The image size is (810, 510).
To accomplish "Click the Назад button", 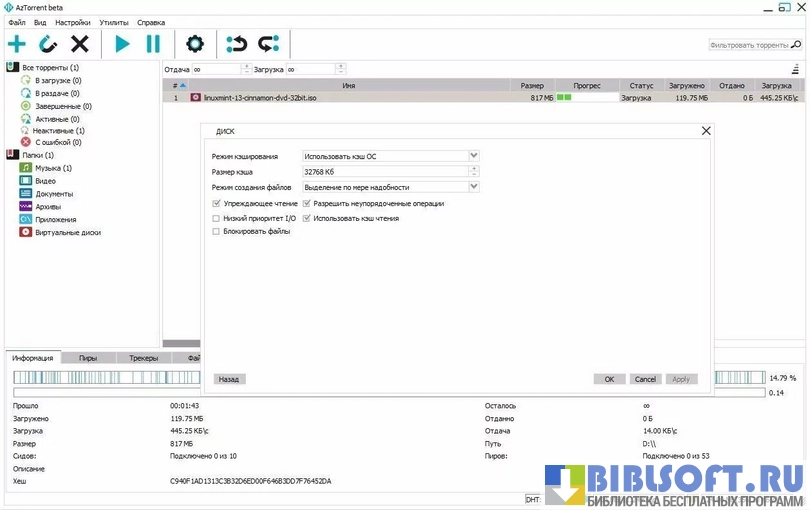I will click(x=229, y=379).
